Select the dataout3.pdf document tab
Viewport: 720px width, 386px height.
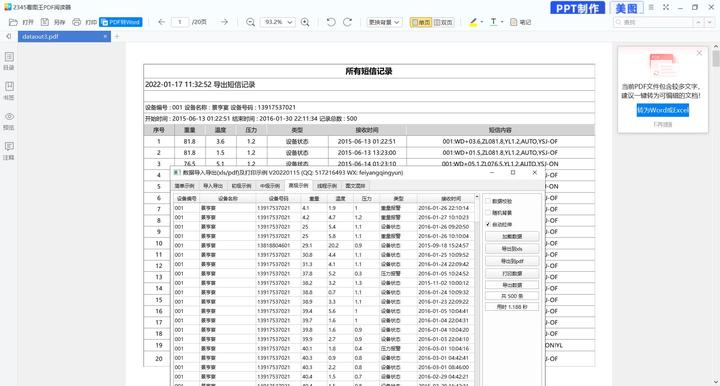pyautogui.click(x=64, y=36)
